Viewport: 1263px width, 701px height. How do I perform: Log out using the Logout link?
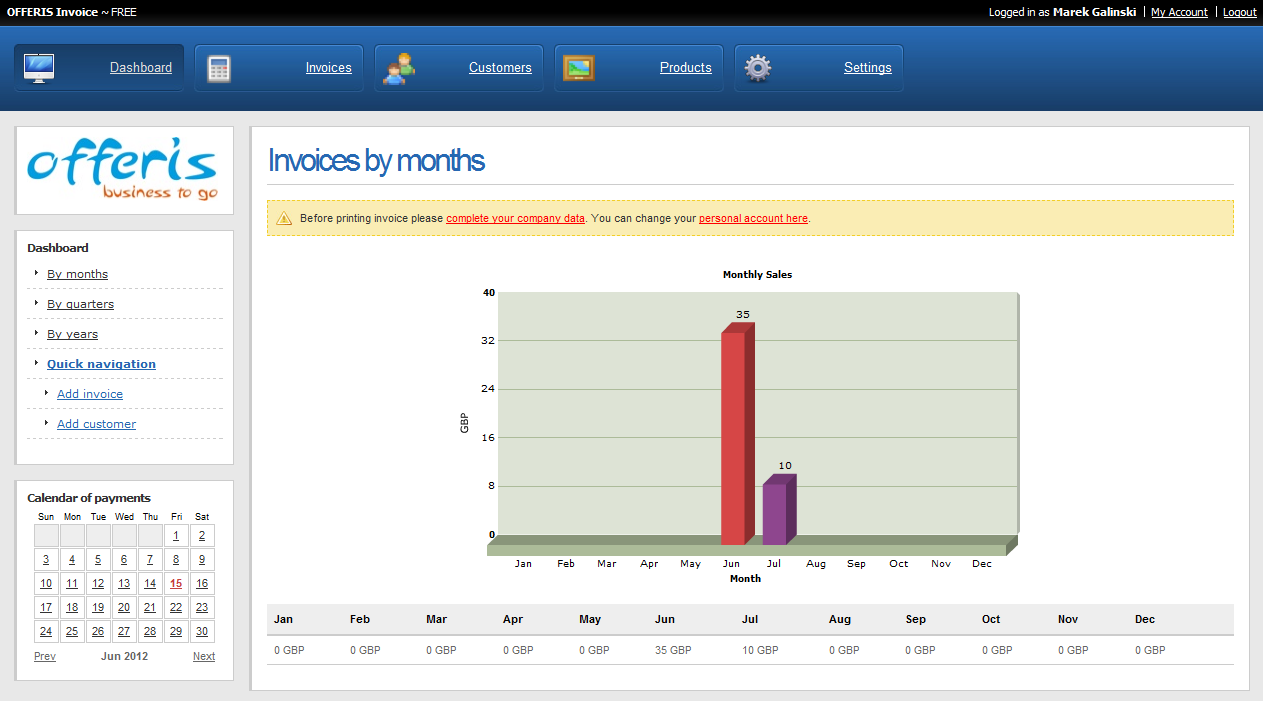1239,12
